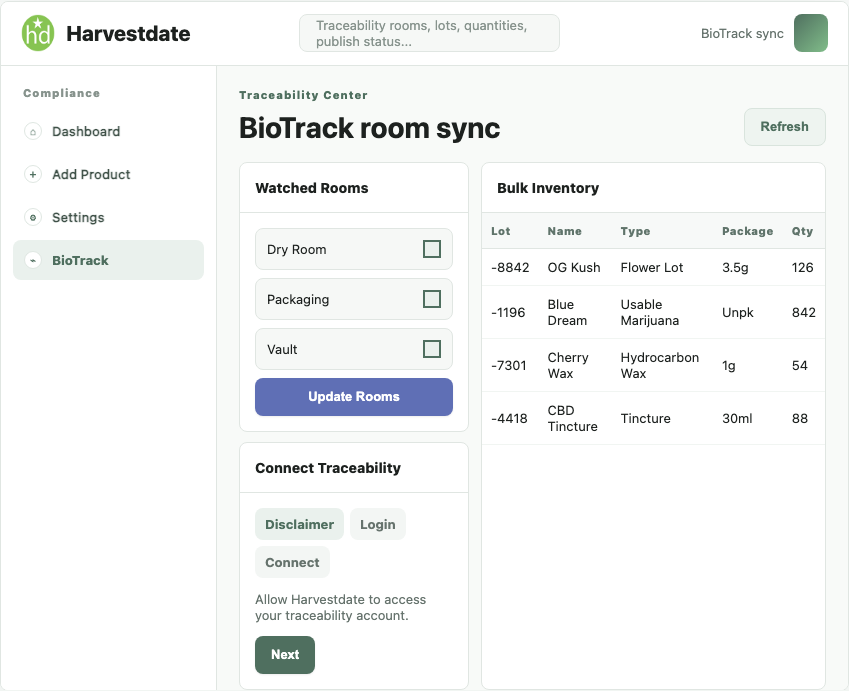Click the Harvestdate brand title
The width and height of the screenshot is (849, 691).
coord(128,34)
